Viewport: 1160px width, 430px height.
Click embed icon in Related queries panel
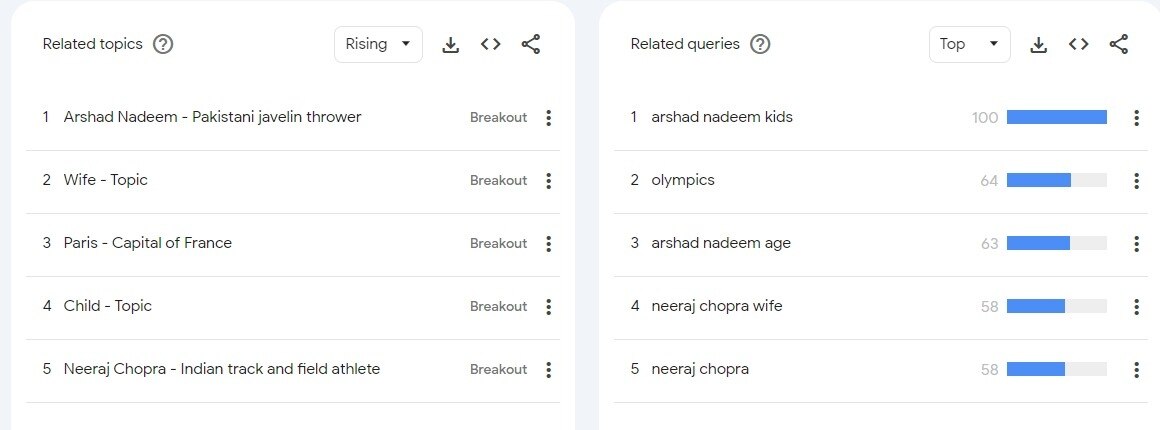(x=1078, y=44)
